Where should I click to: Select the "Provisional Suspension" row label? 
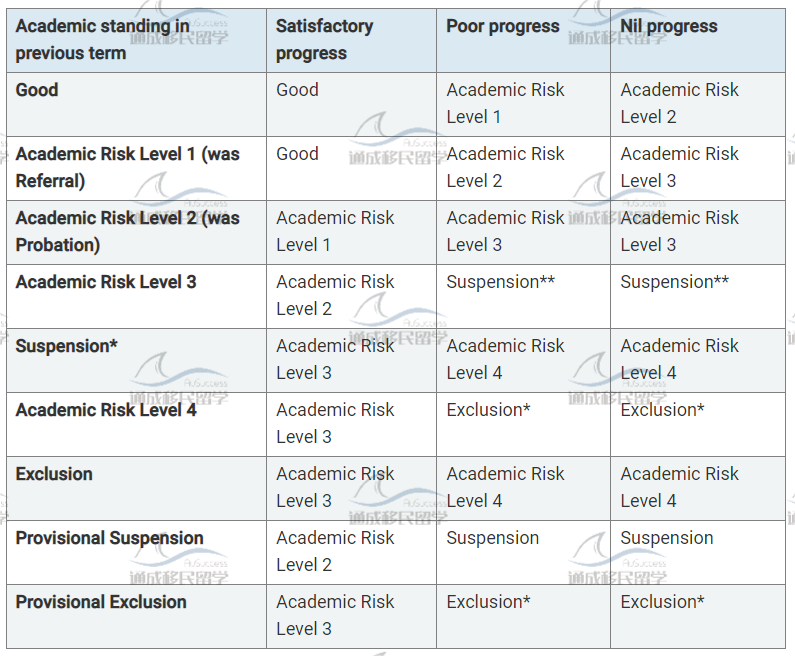110,538
